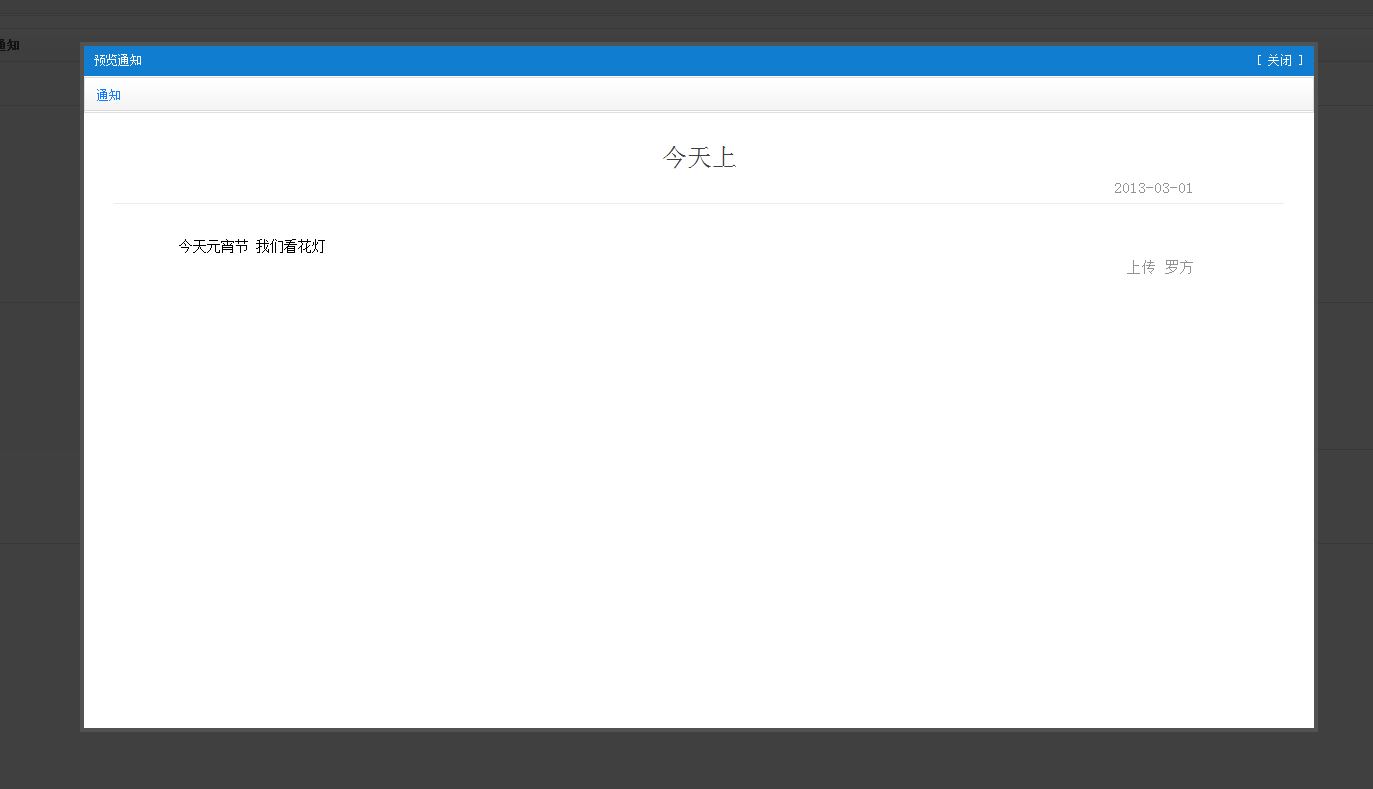The height and width of the screenshot is (789, 1373).
Task: Click the notice title 今天上
Action: 699,157
